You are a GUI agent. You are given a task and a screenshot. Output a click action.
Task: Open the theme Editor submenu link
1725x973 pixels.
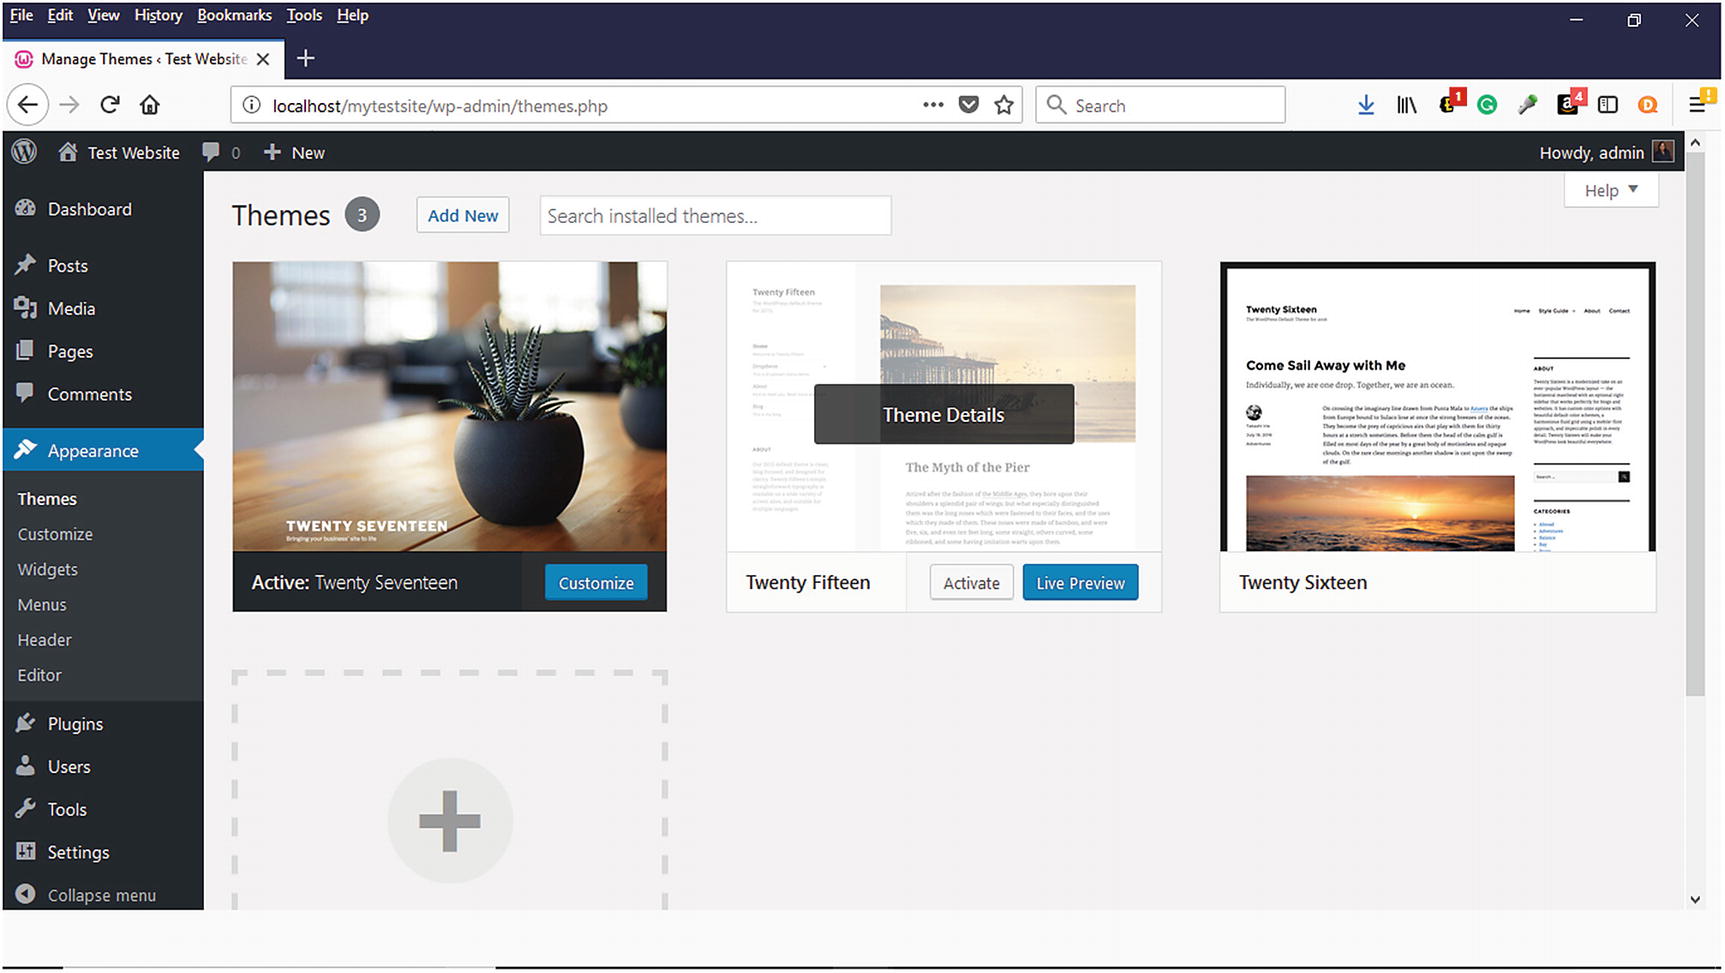39,675
